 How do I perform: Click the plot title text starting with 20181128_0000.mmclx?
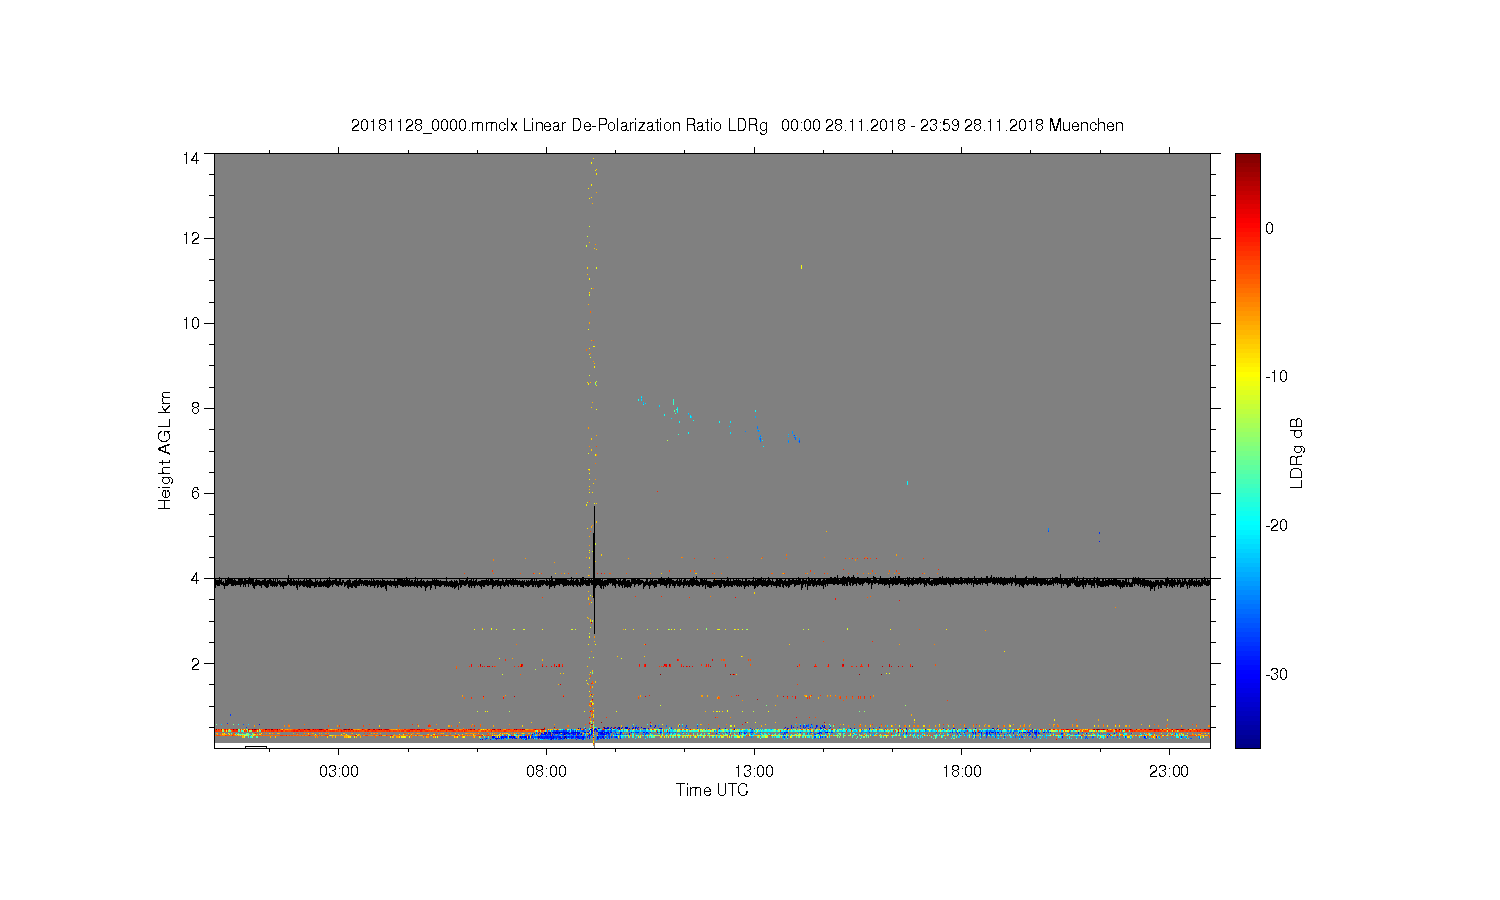[x=737, y=126]
